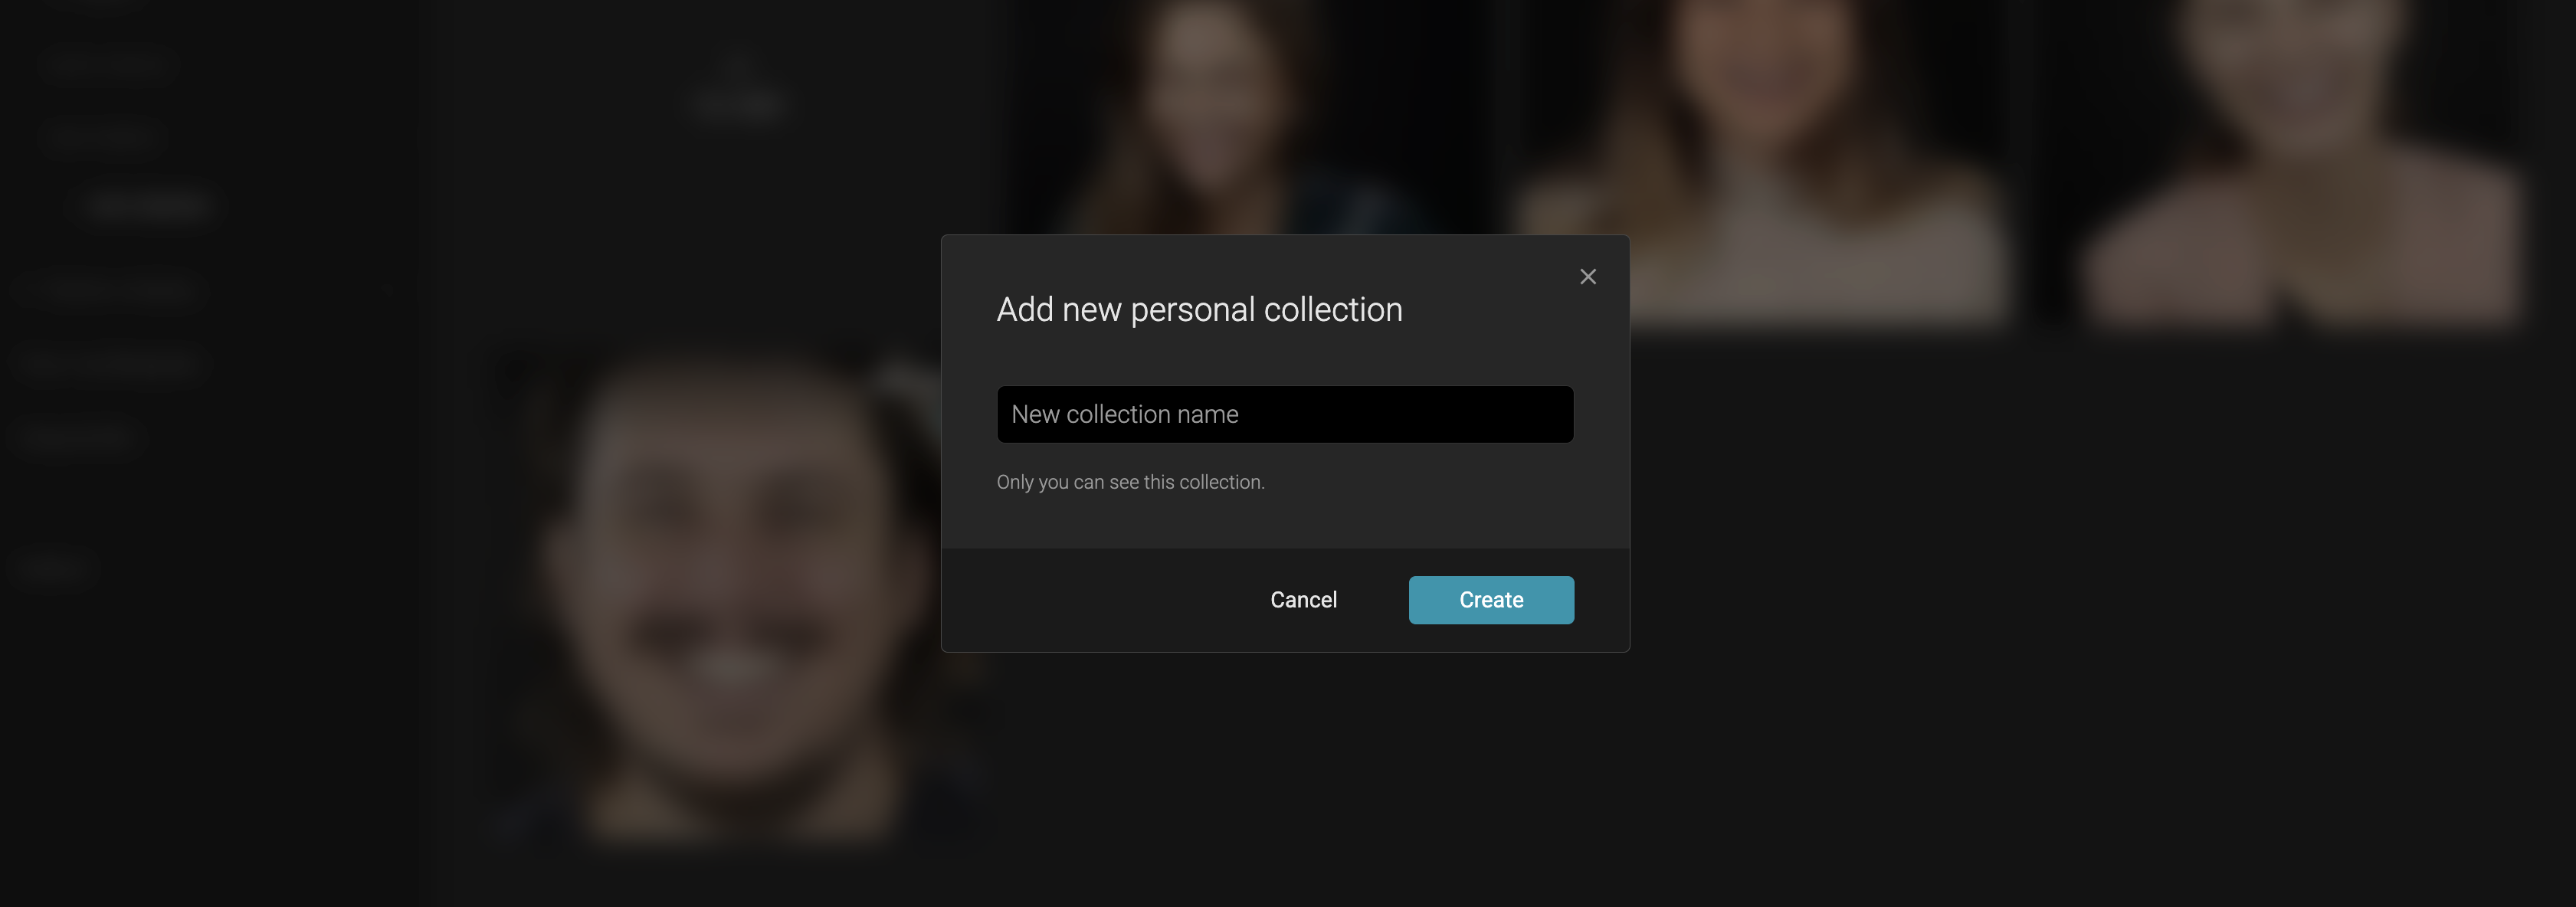
Task: Open the fourth blurred sidebar item
Action: (110, 290)
